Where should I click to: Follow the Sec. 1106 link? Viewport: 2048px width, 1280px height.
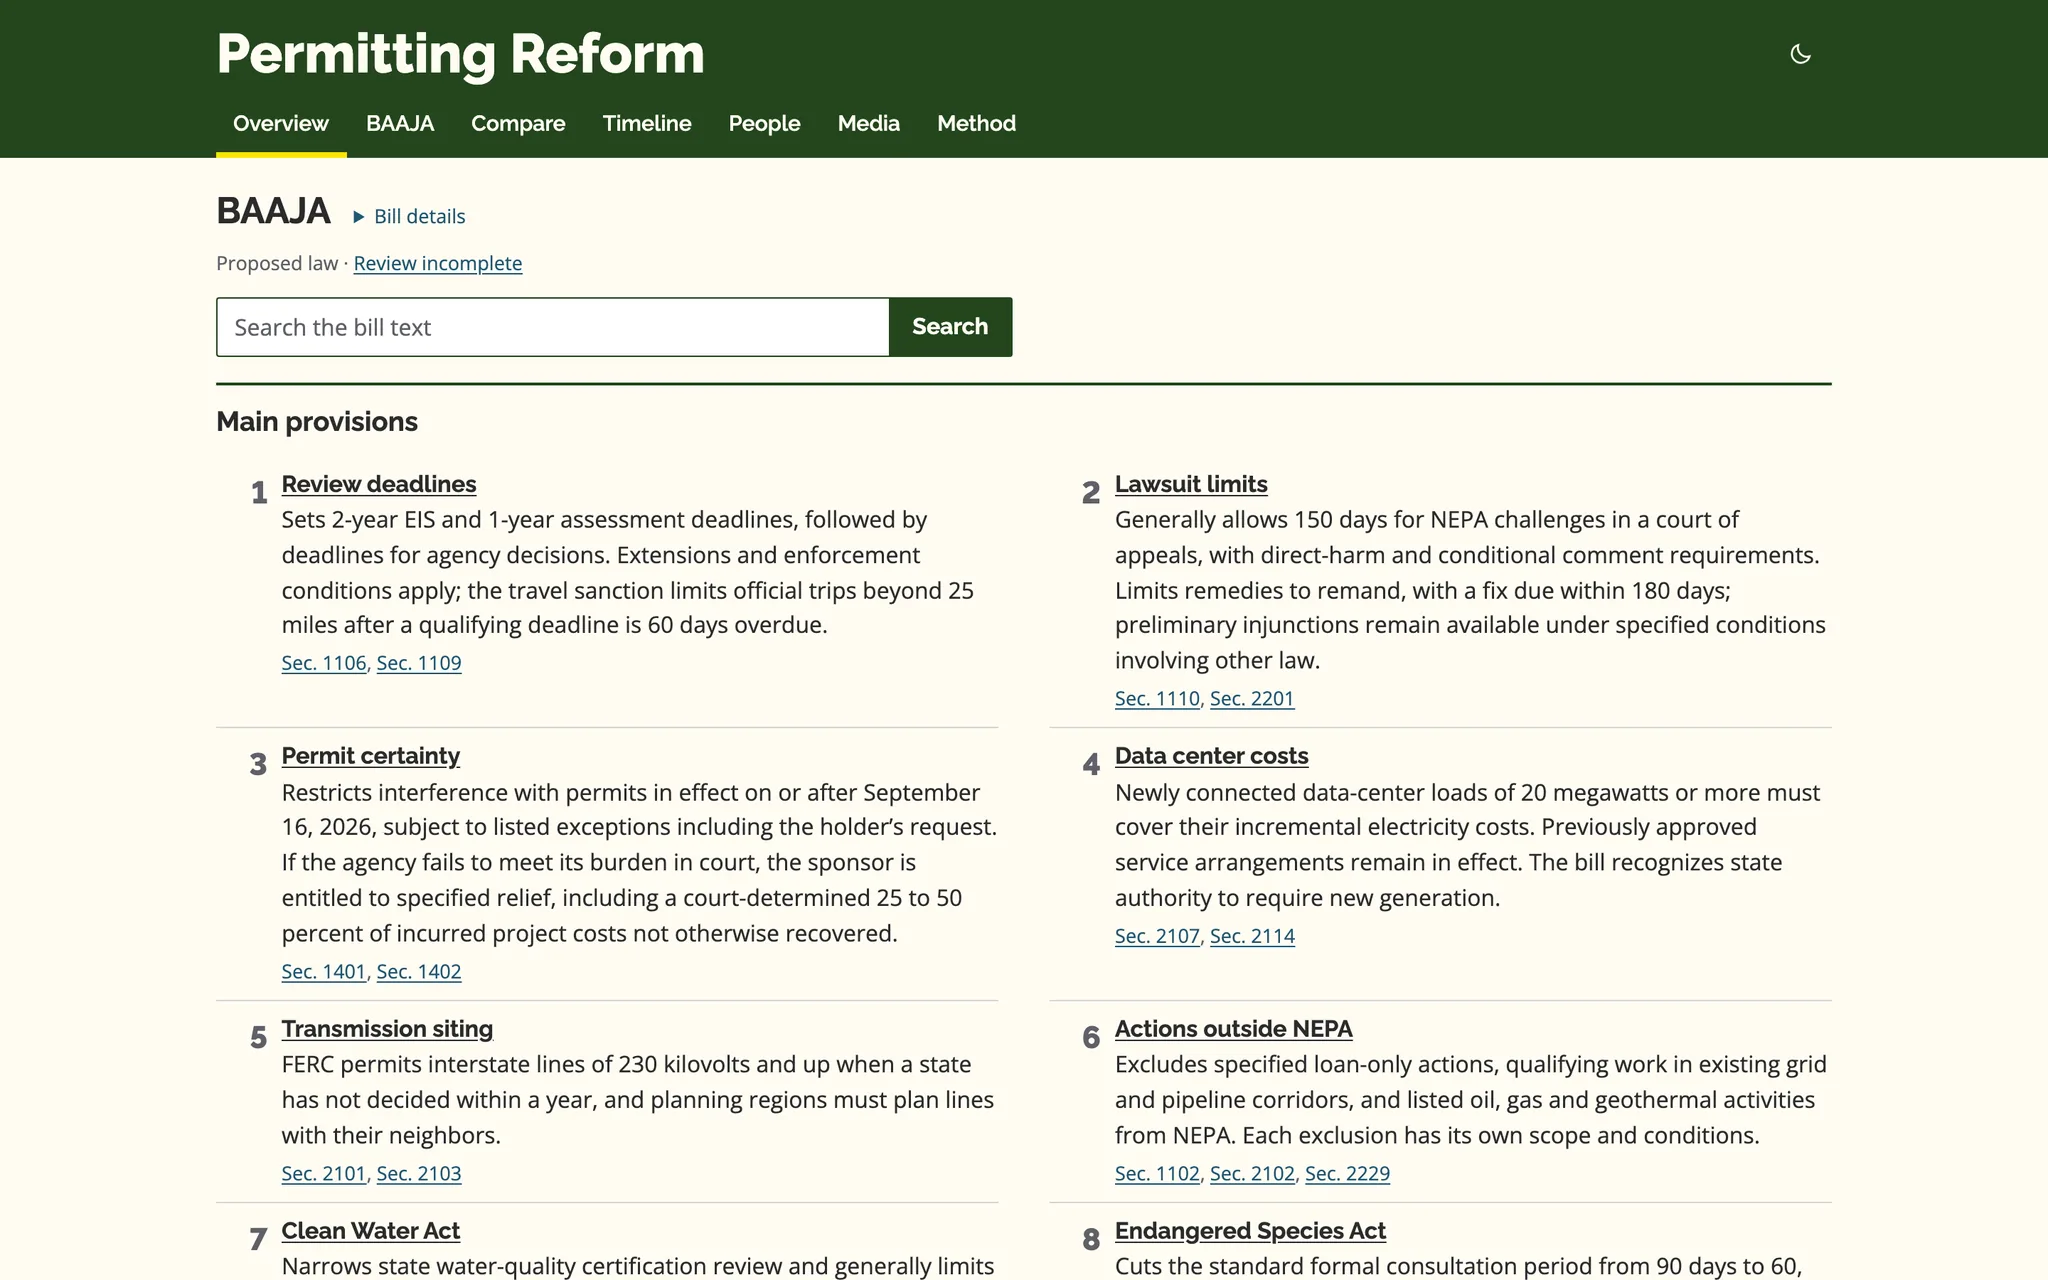324,663
